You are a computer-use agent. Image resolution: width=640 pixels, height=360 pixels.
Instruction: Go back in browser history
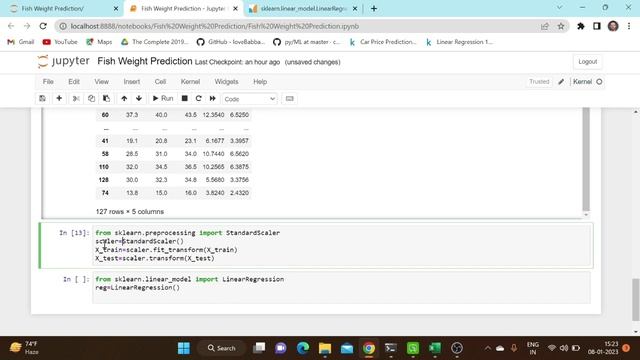[x=11, y=26]
